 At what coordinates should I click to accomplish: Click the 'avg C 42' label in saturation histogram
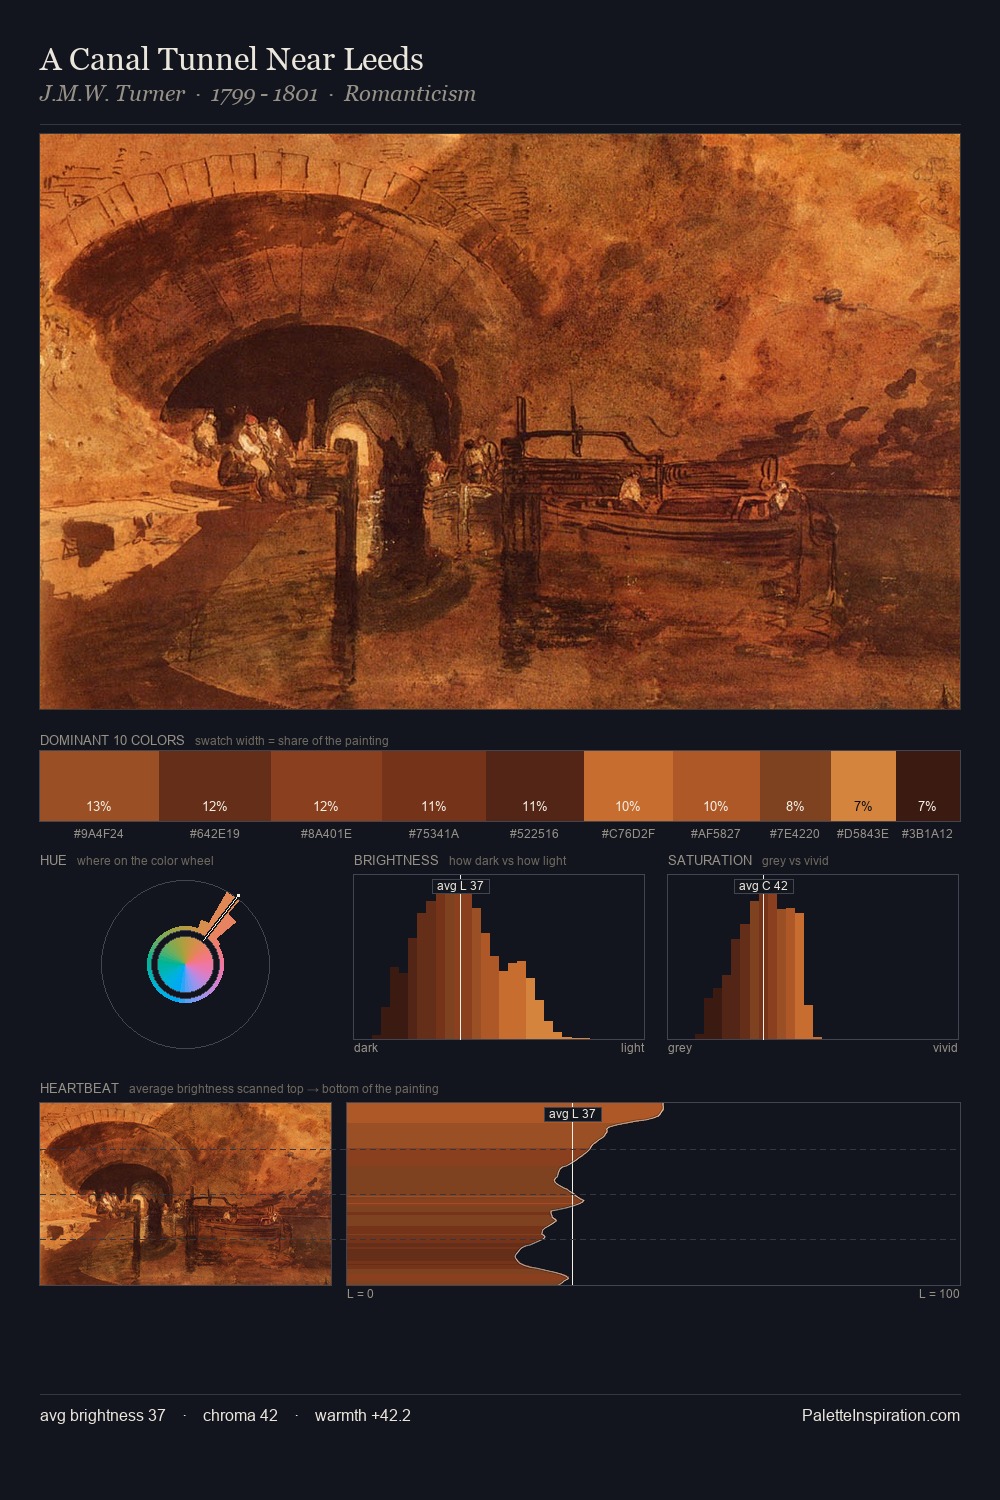(x=763, y=886)
